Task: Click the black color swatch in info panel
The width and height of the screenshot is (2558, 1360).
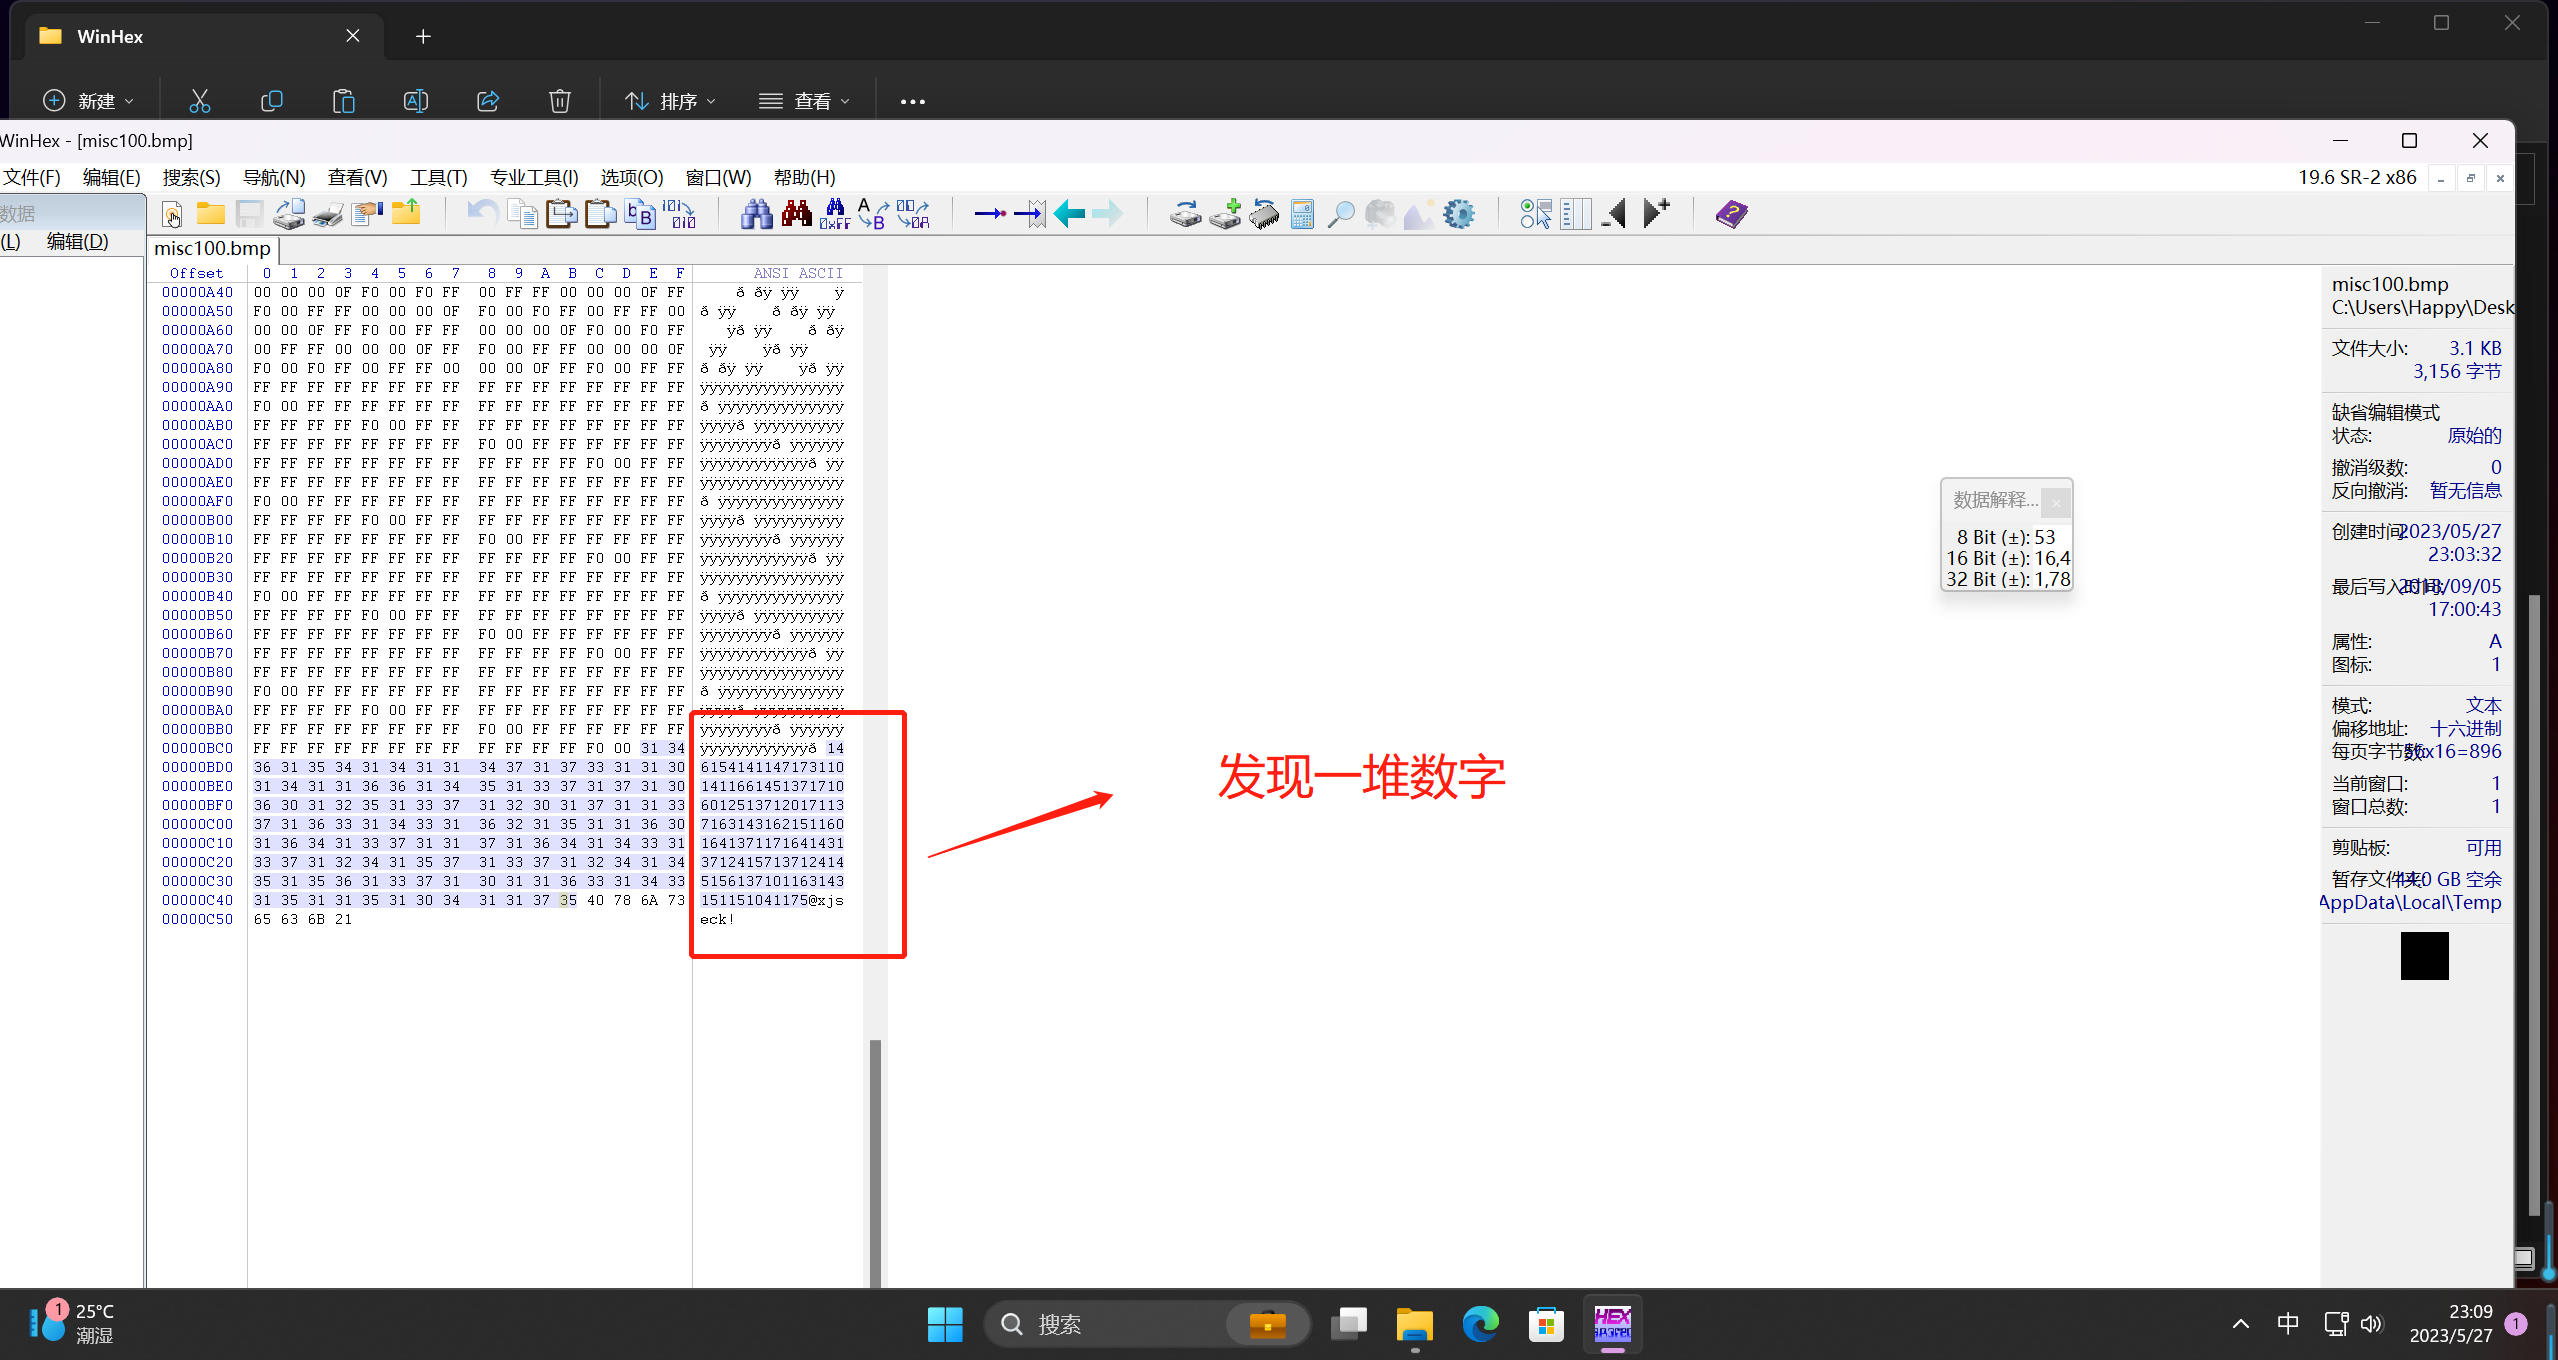Action: point(2424,955)
